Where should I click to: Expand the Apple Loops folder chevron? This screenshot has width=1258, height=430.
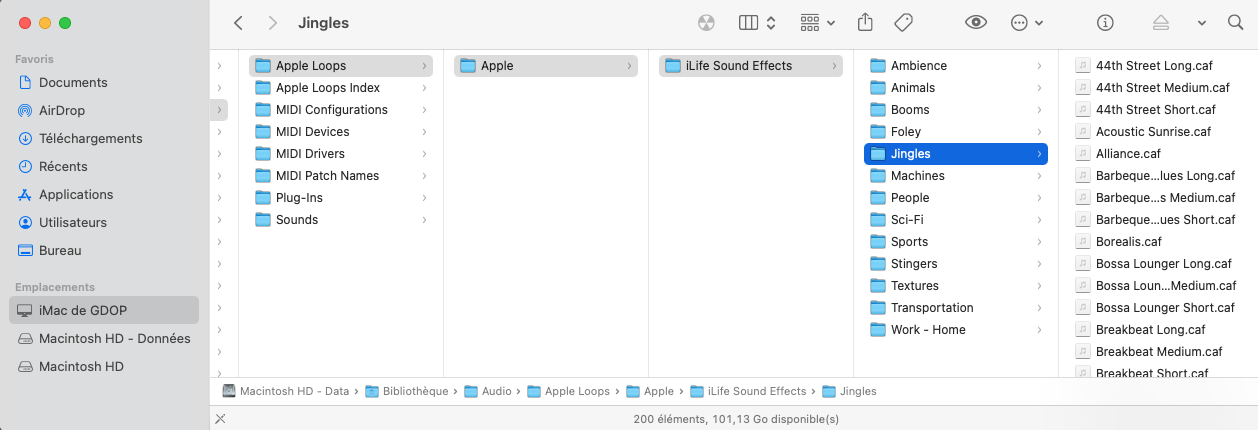425,66
